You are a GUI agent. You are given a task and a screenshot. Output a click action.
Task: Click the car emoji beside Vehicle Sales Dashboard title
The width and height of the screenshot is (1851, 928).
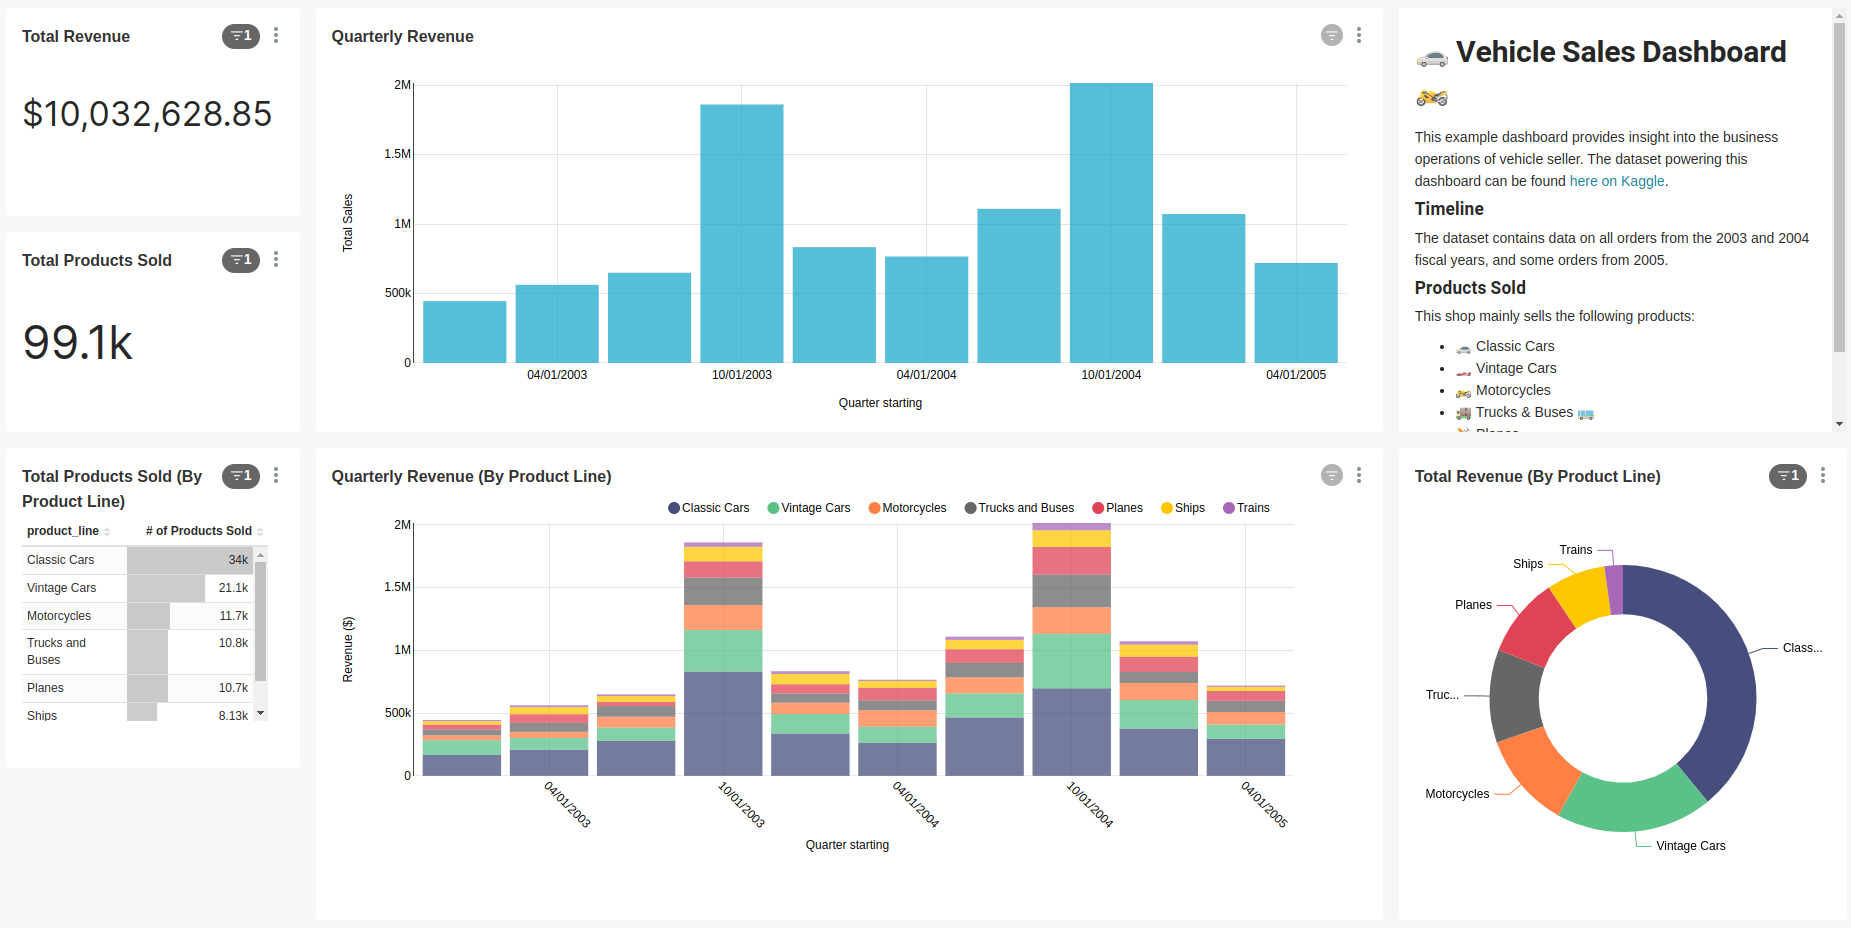coord(1432,57)
